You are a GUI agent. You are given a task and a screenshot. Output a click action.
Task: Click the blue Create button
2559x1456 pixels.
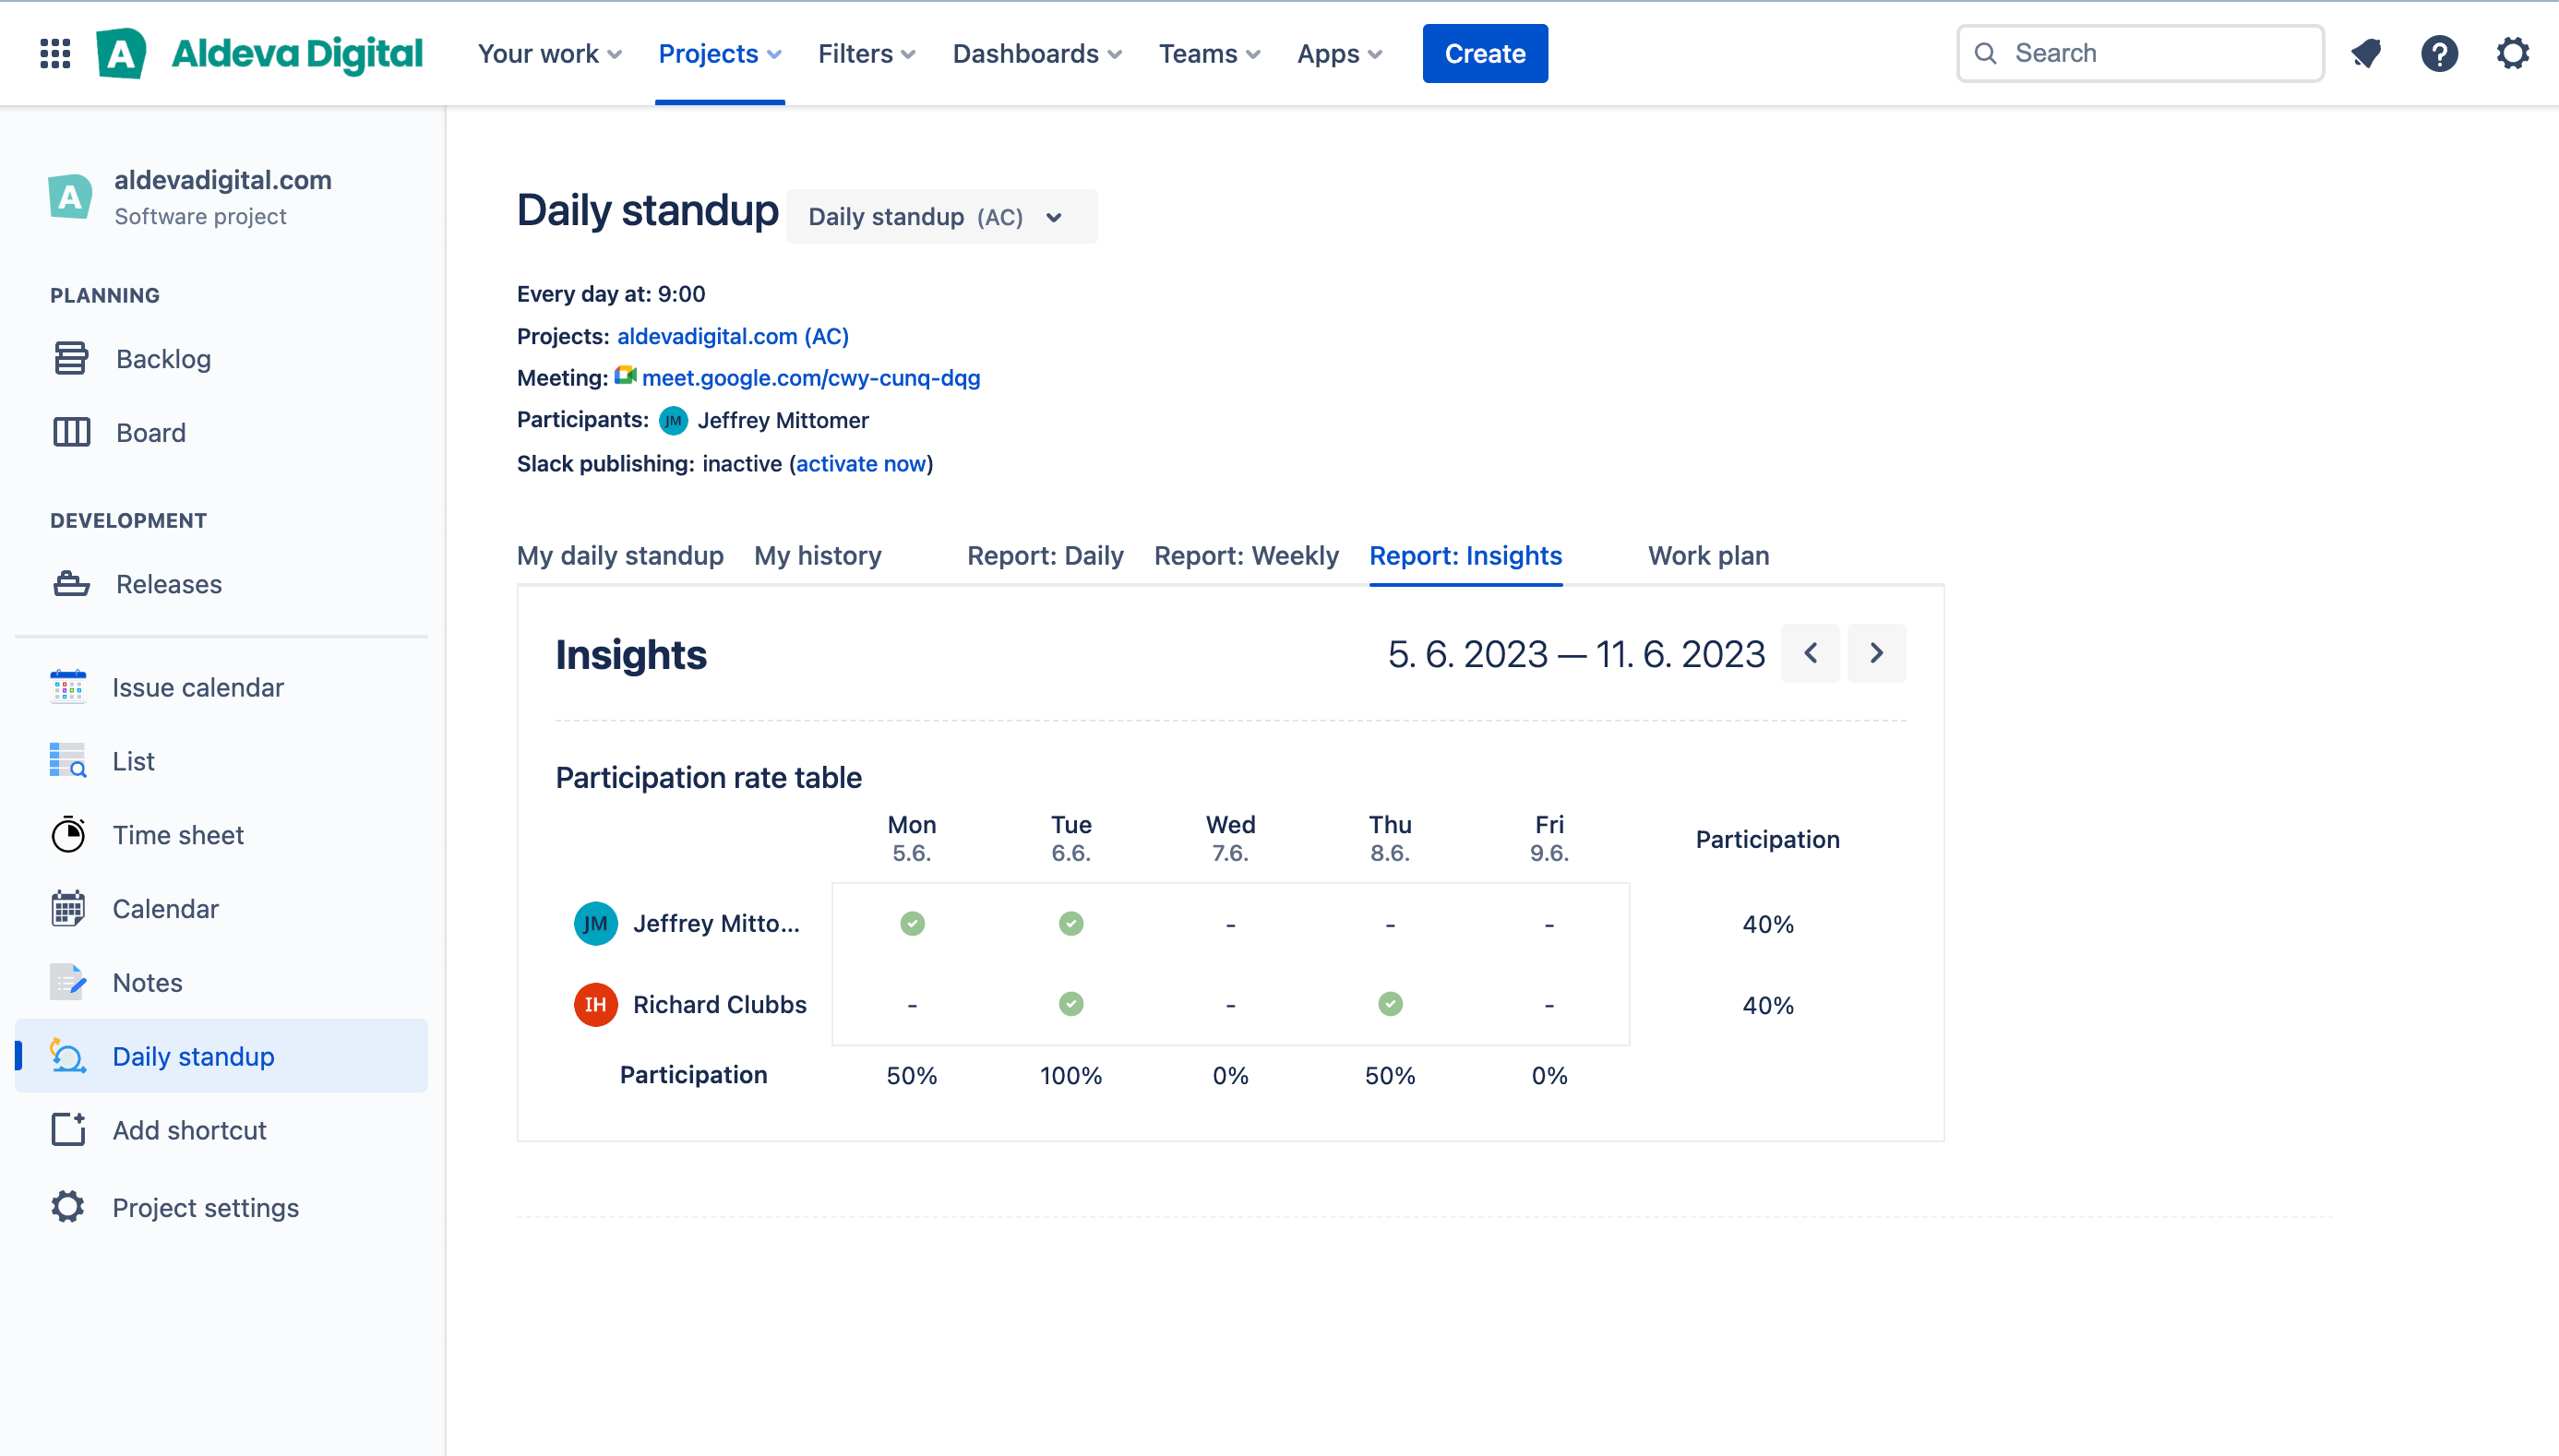pos(1484,53)
